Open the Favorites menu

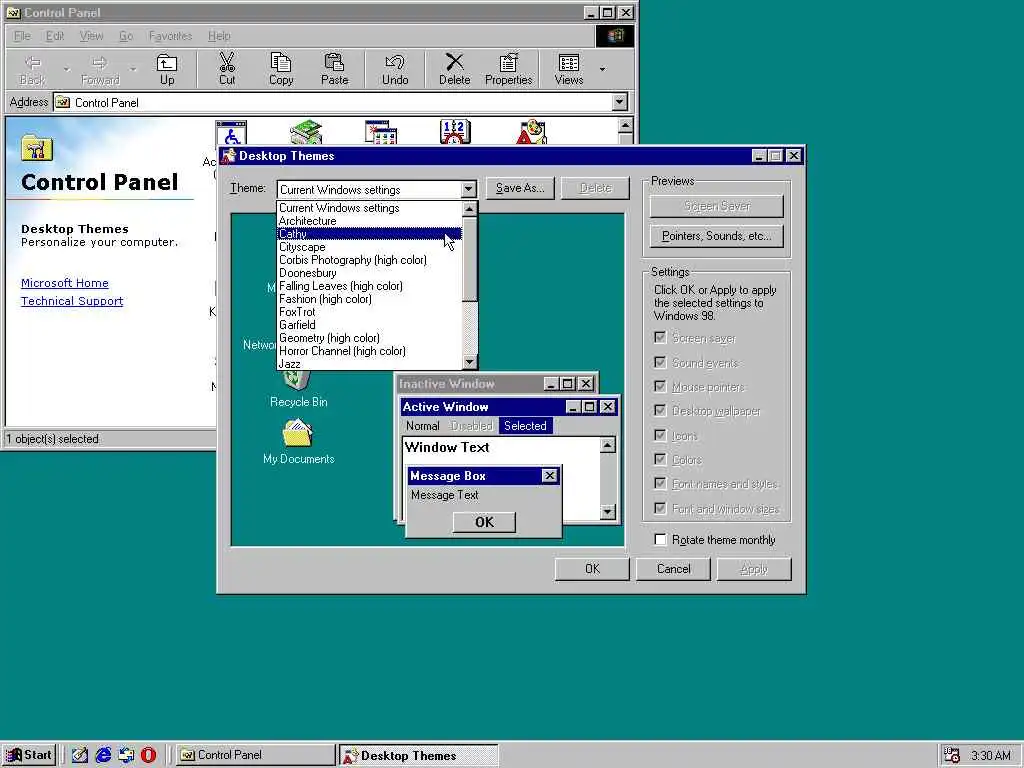170,36
